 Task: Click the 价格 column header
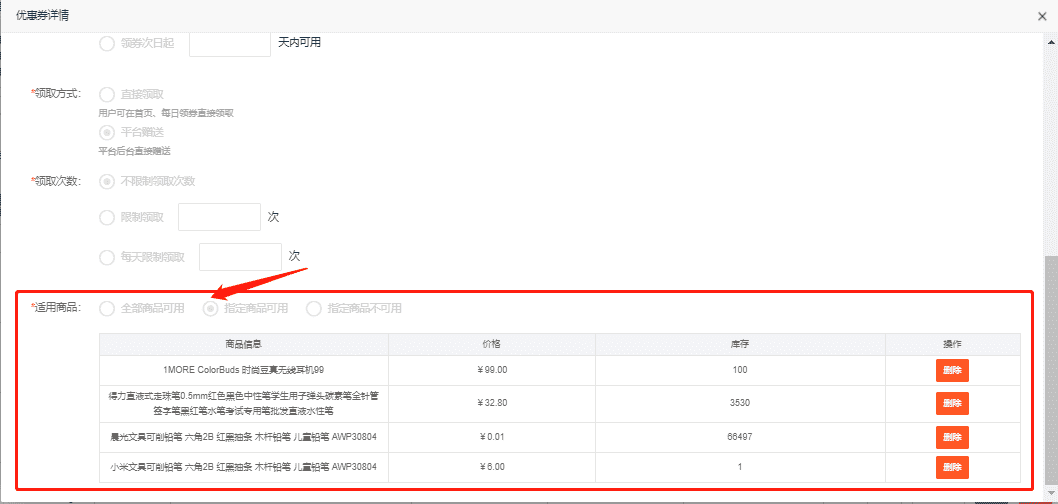point(491,344)
